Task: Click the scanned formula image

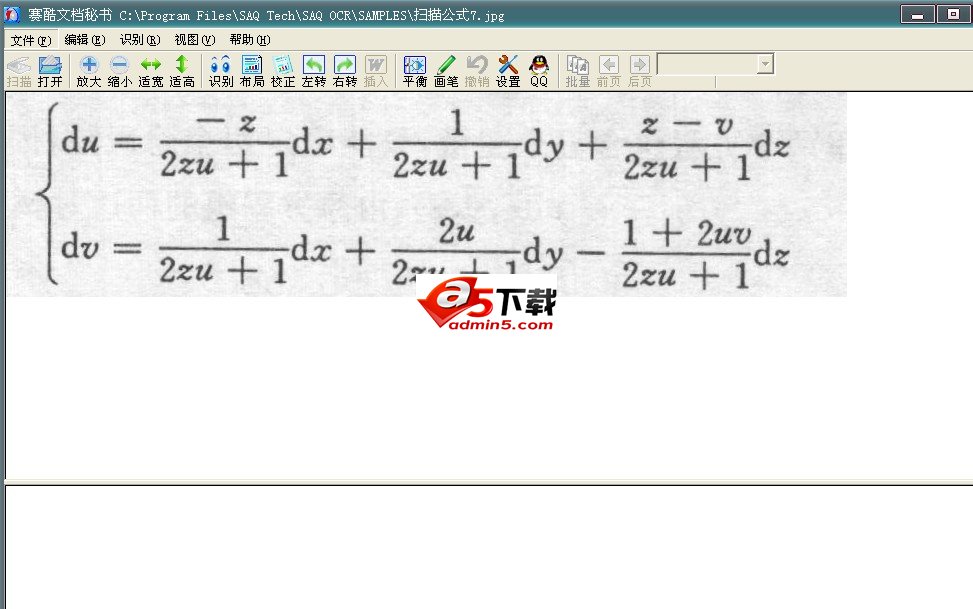Action: pyautogui.click(x=427, y=194)
